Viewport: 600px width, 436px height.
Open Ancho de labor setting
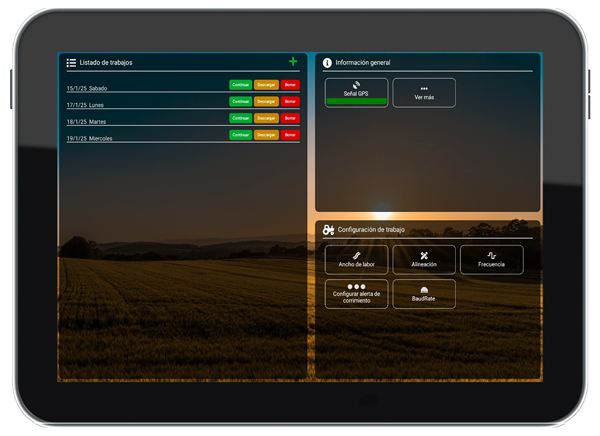[x=356, y=260]
